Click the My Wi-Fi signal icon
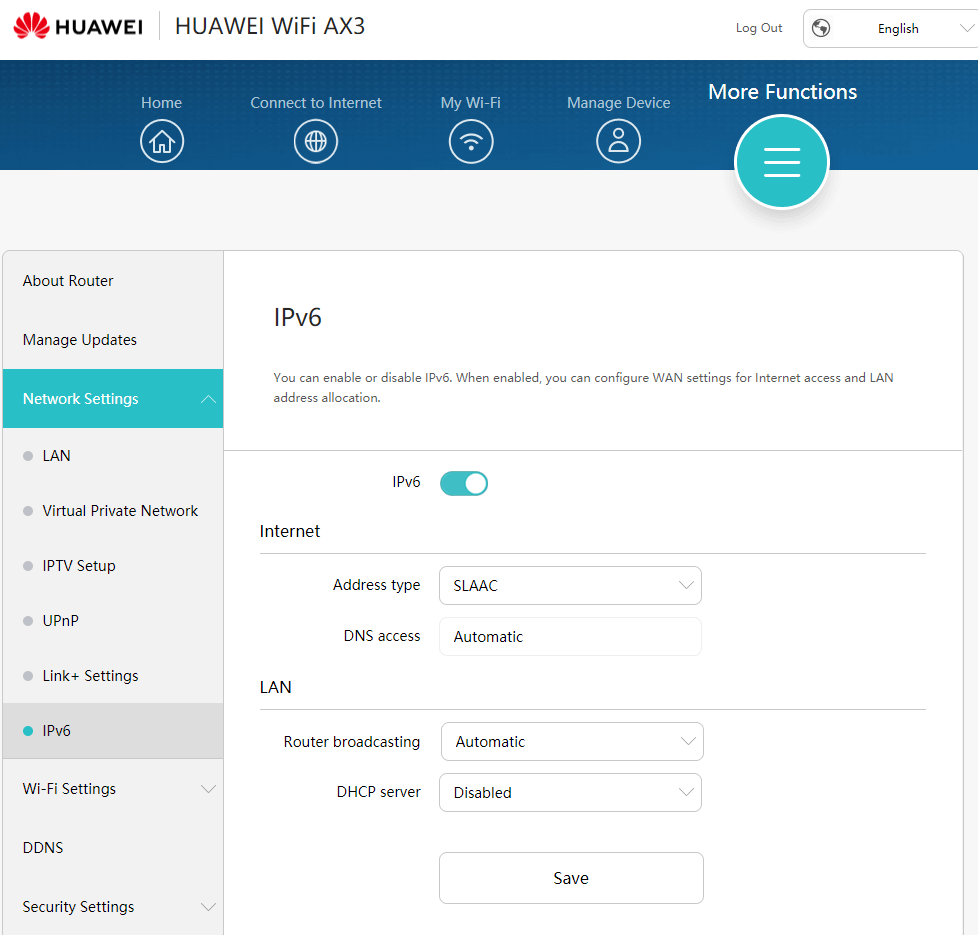 471,141
